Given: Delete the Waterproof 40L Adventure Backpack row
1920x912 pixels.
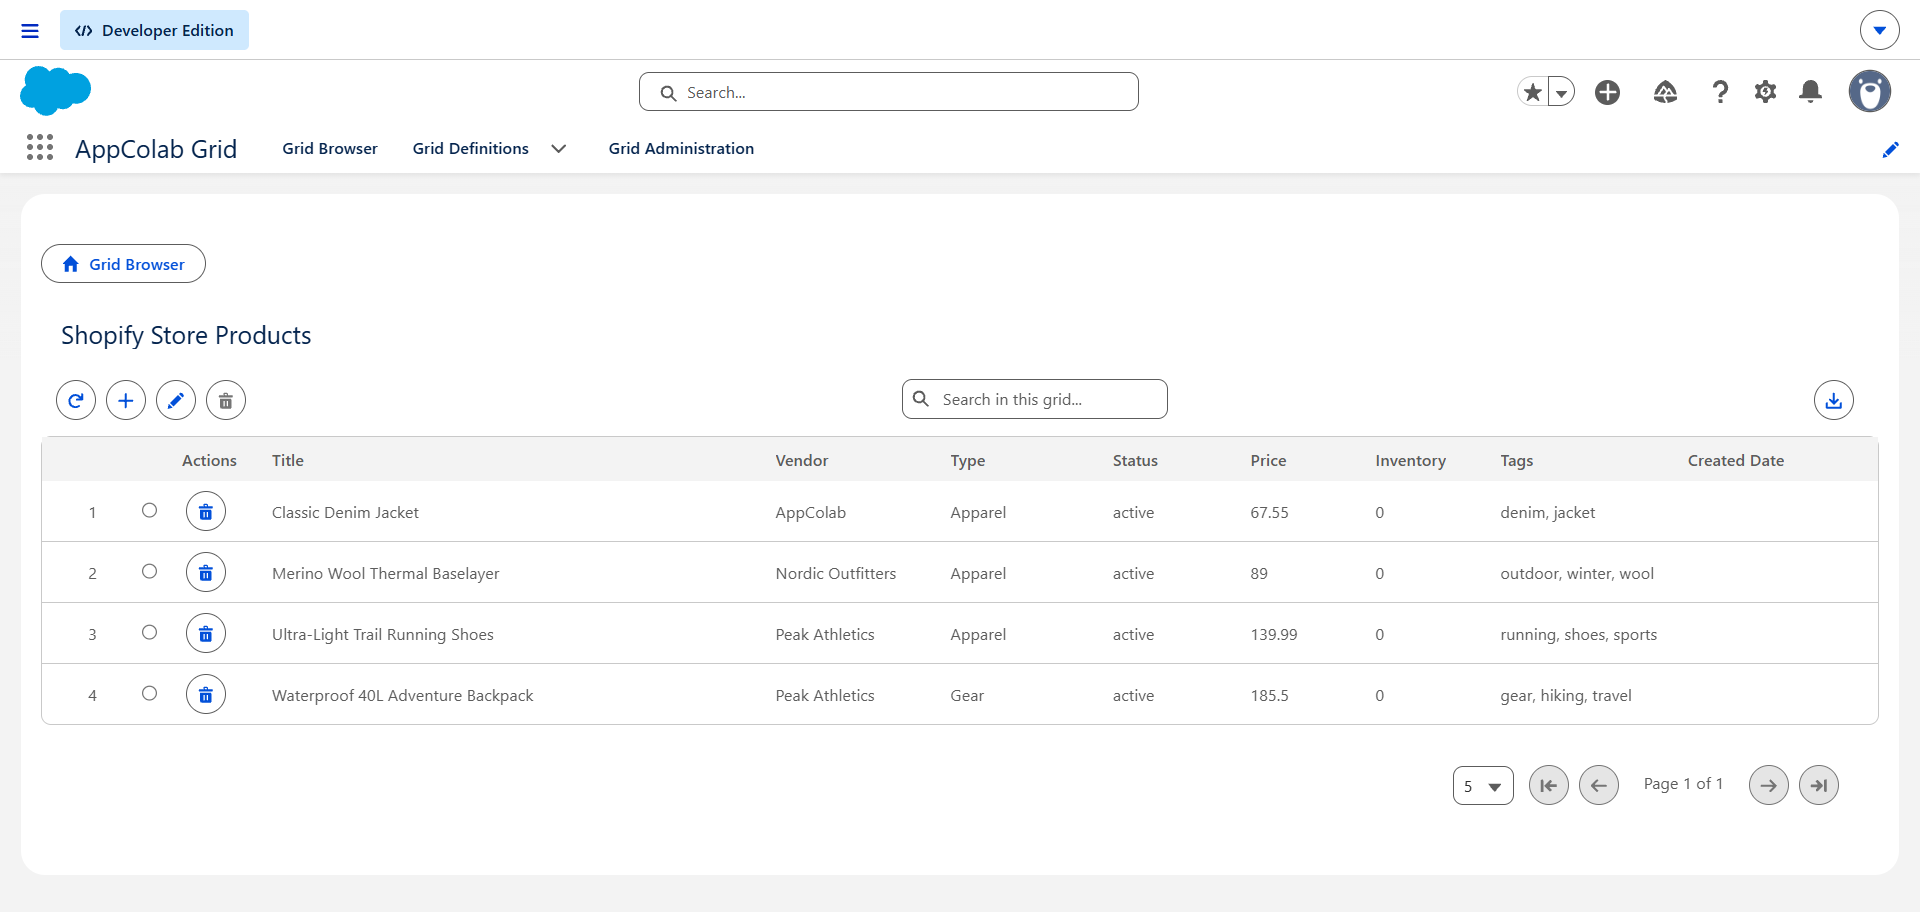Looking at the screenshot, I should click(x=206, y=694).
